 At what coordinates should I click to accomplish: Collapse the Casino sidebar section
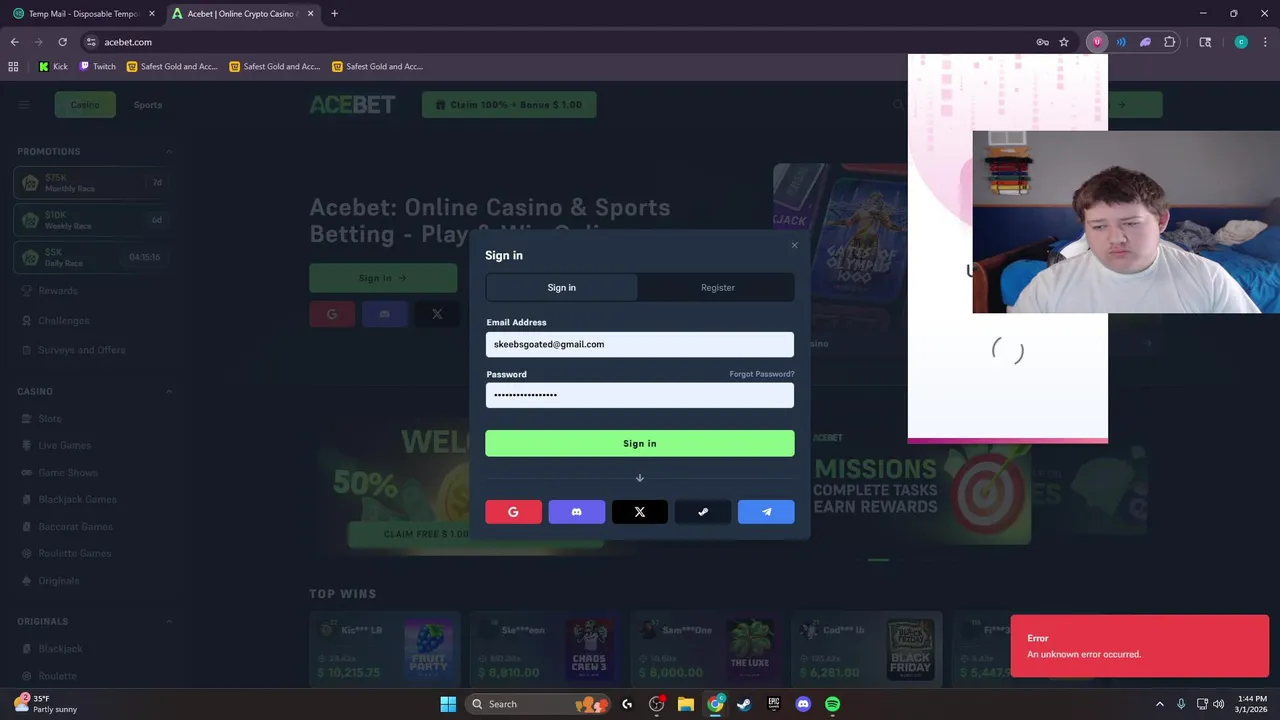click(168, 392)
